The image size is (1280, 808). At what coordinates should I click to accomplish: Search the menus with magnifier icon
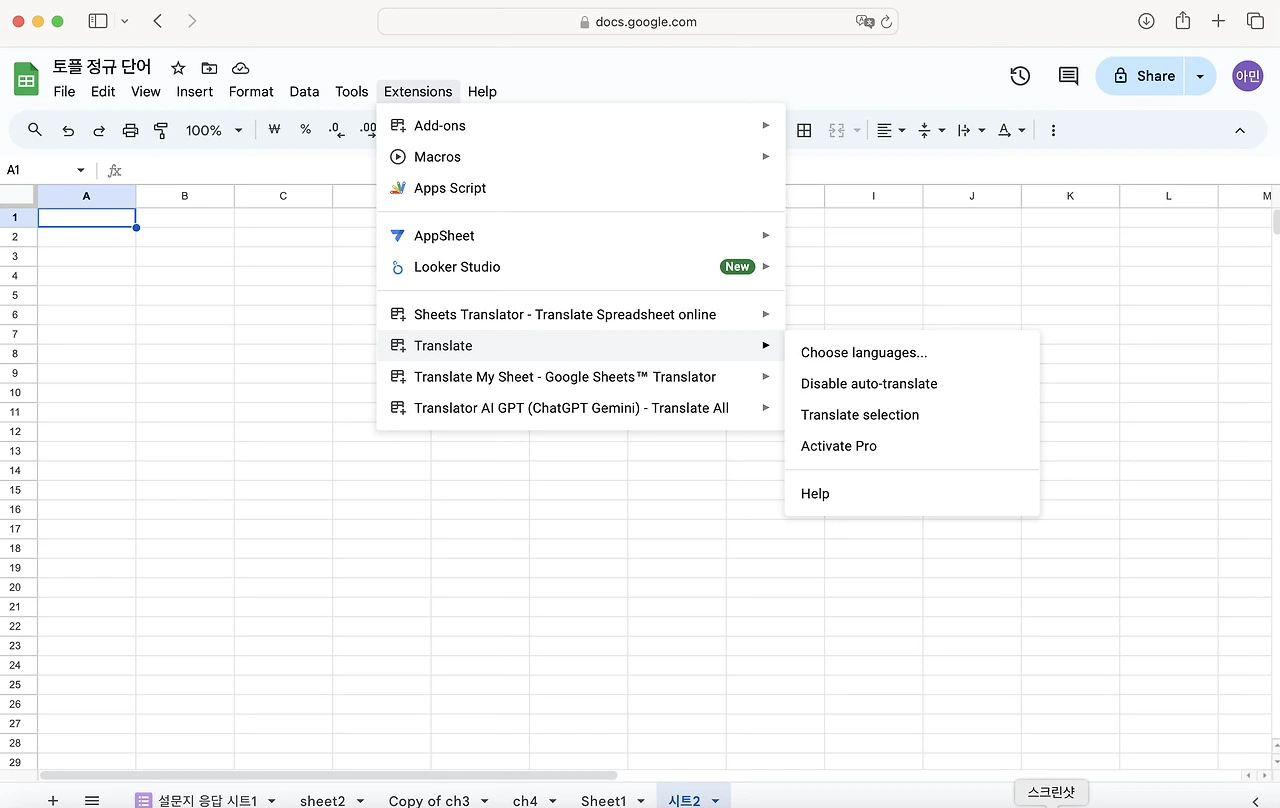(x=35, y=130)
